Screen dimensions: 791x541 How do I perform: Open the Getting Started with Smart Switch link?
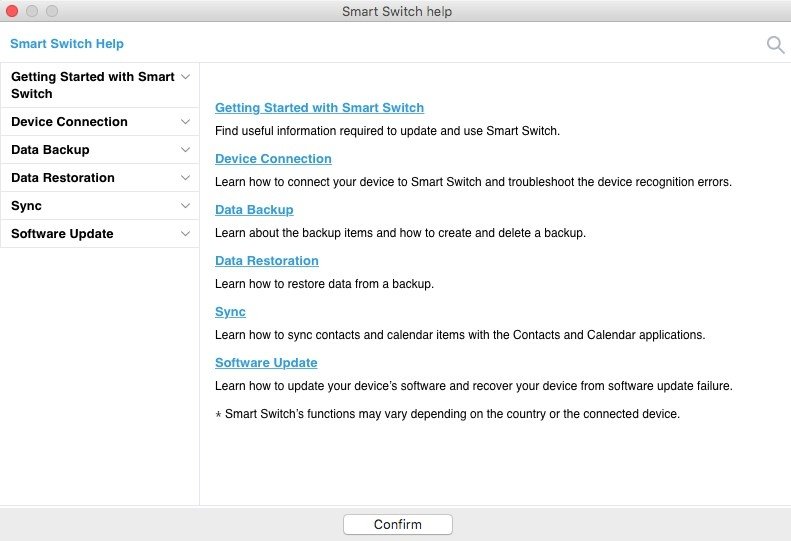click(319, 107)
